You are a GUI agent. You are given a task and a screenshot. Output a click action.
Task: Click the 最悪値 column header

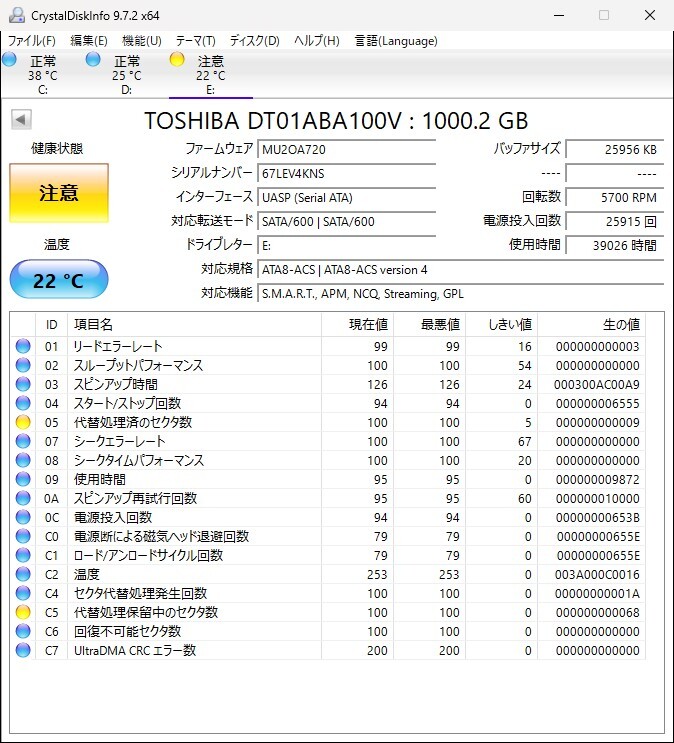429,325
